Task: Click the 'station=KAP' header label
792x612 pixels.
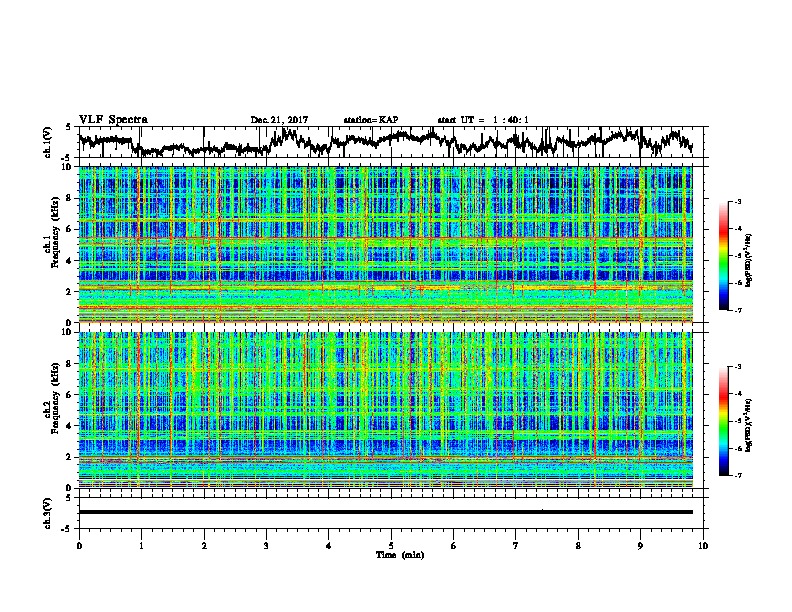Action: [x=371, y=120]
